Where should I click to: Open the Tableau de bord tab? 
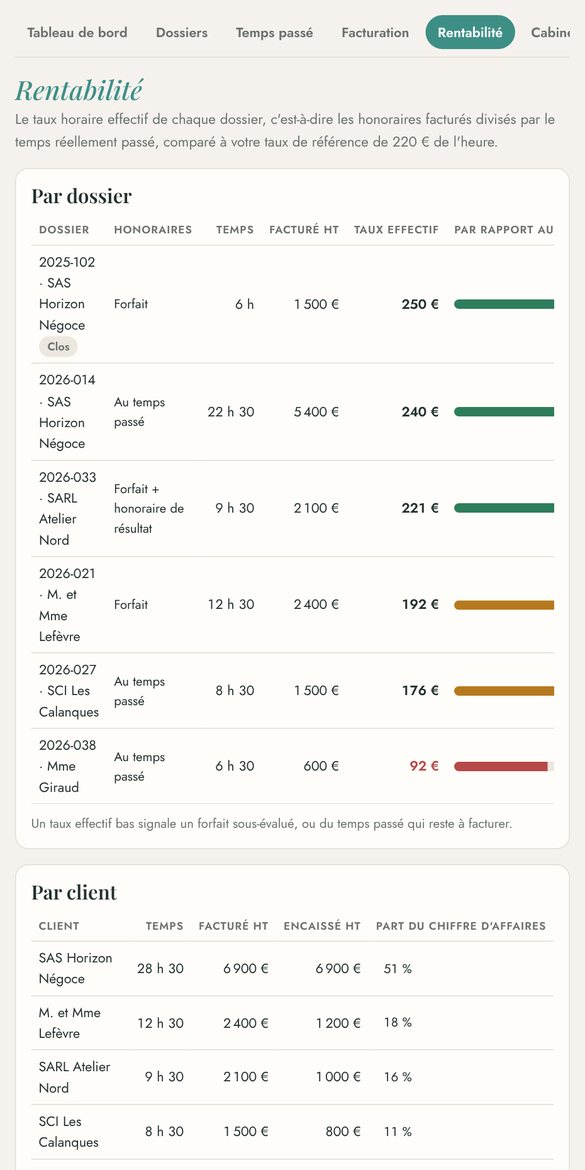pos(77,32)
